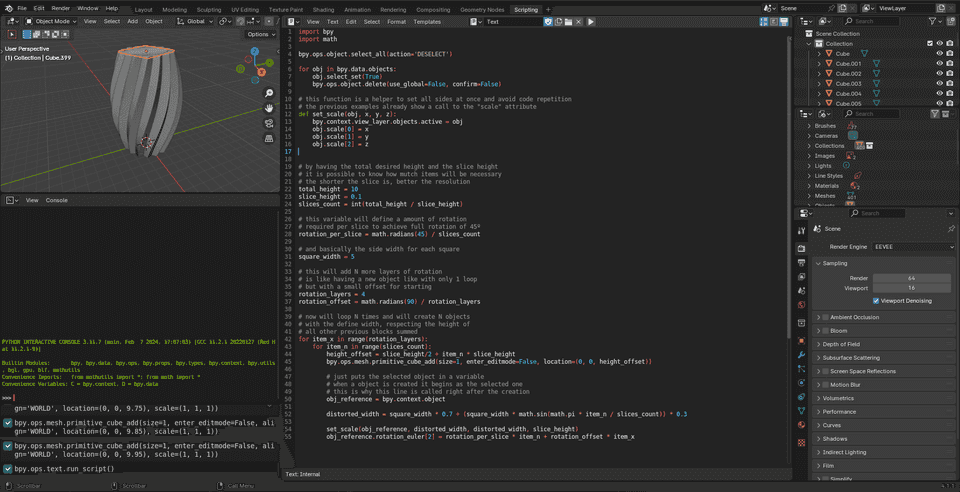Toggle camera view icon in viewport

(x=269, y=124)
